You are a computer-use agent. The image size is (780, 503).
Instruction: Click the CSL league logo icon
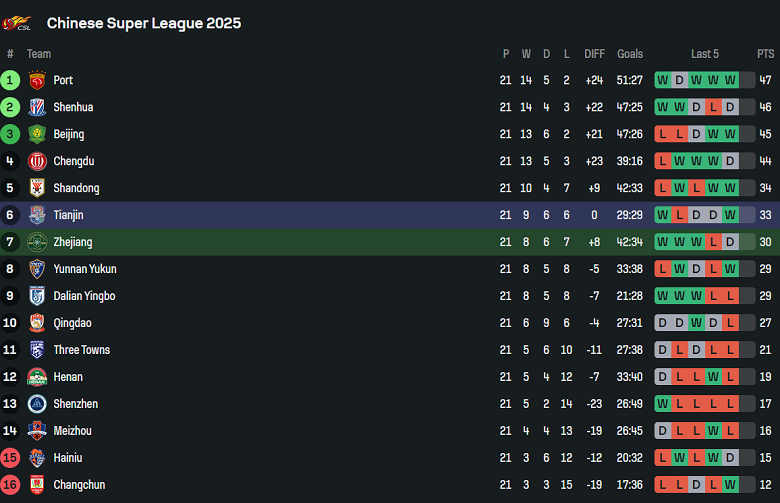(x=17, y=23)
